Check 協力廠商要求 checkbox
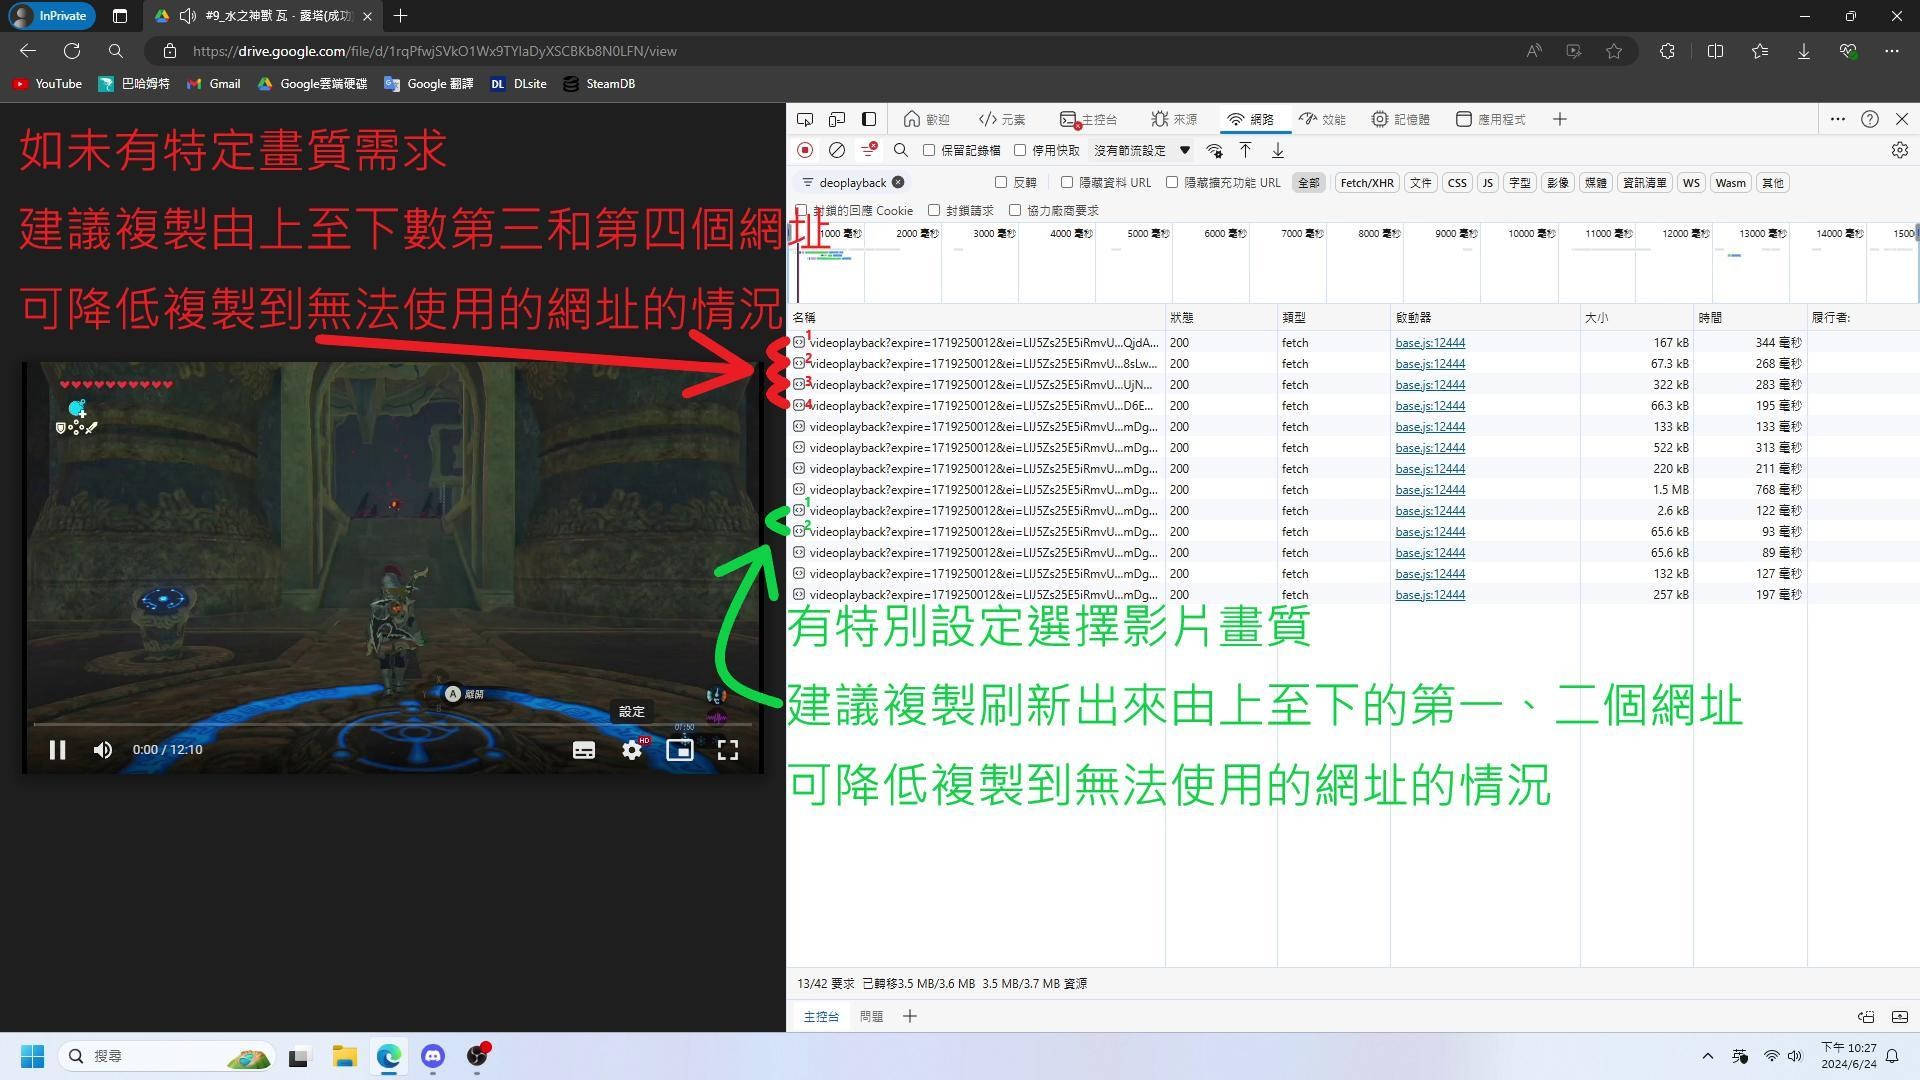This screenshot has height=1080, width=1920. click(1015, 210)
